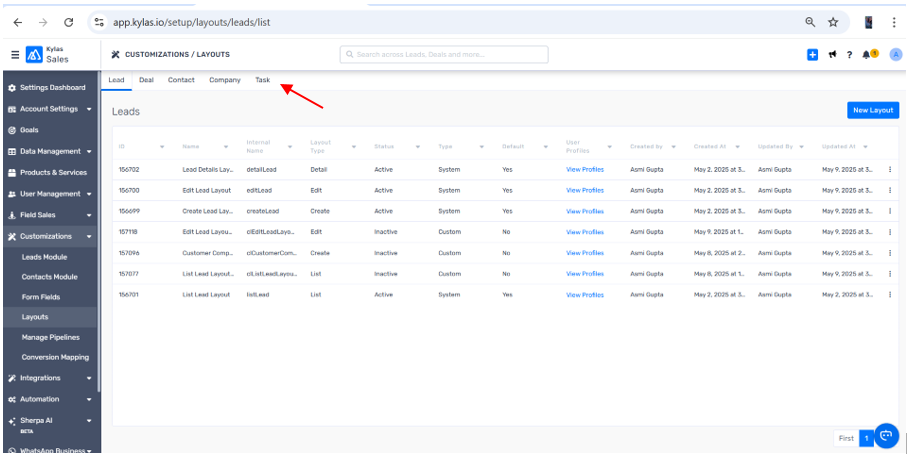This screenshot has height=459, width=908.
Task: Open the chat support bubble
Action: pyautogui.click(x=886, y=436)
